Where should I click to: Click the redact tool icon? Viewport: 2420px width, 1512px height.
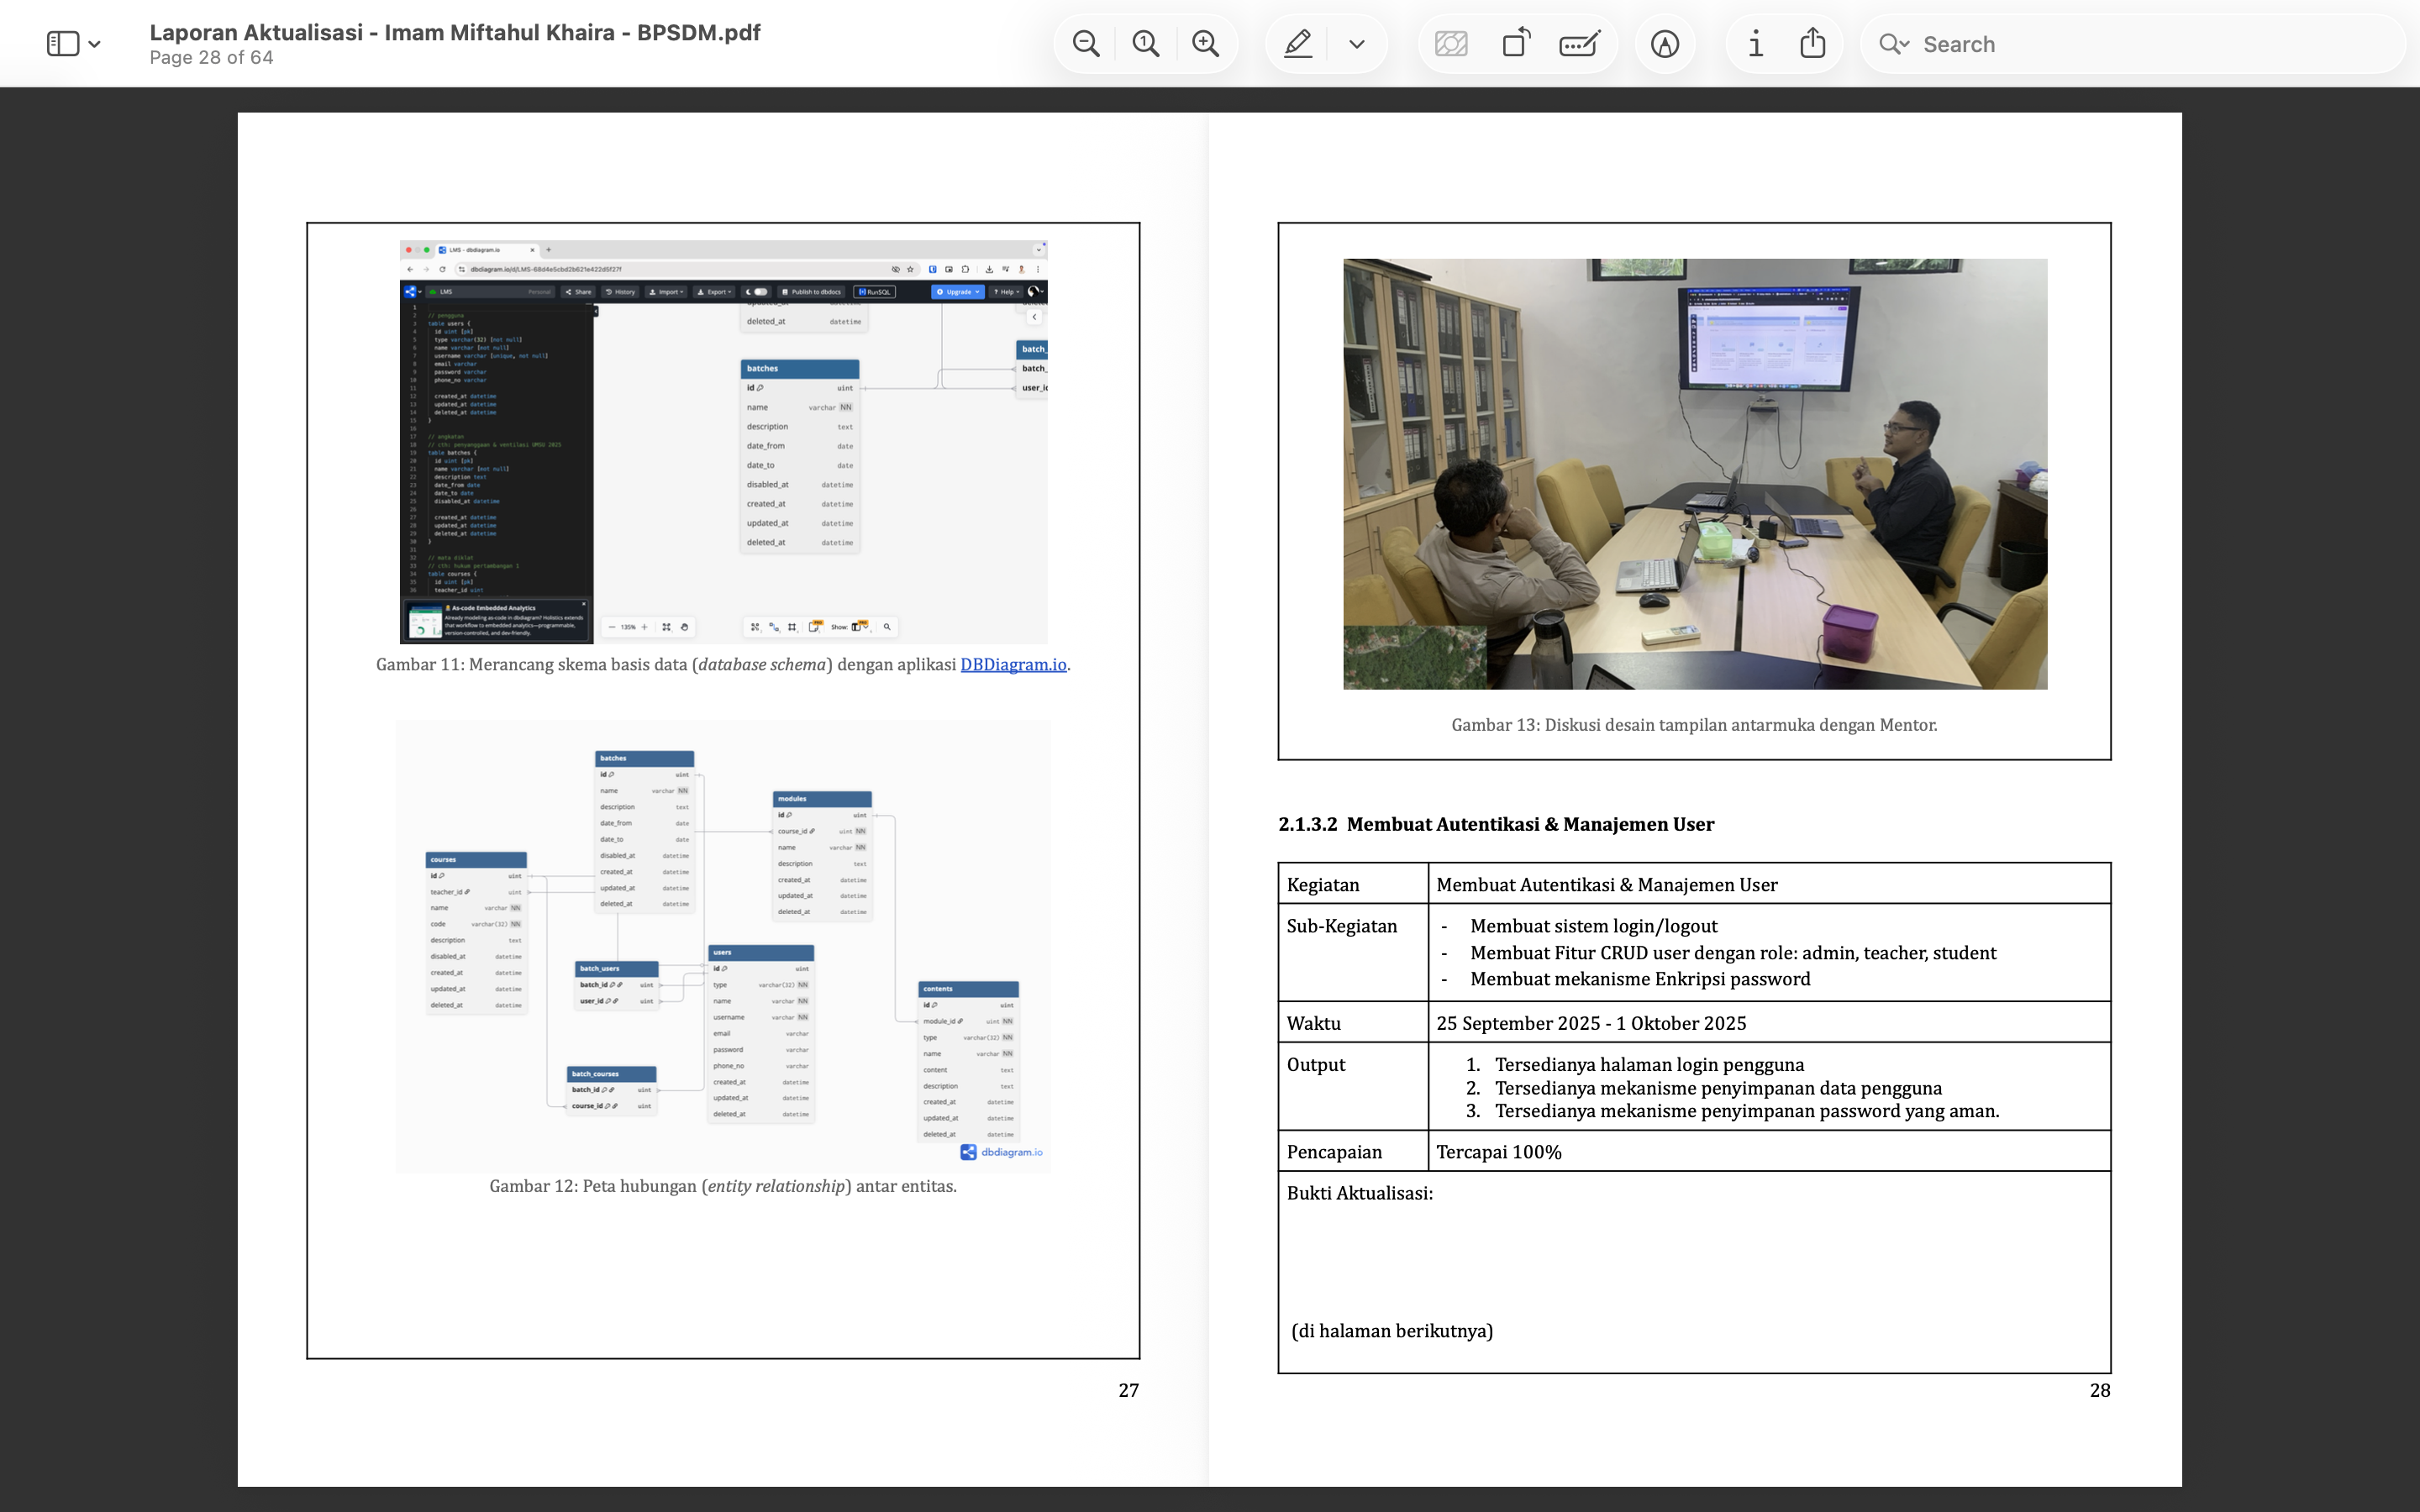click(x=1451, y=44)
